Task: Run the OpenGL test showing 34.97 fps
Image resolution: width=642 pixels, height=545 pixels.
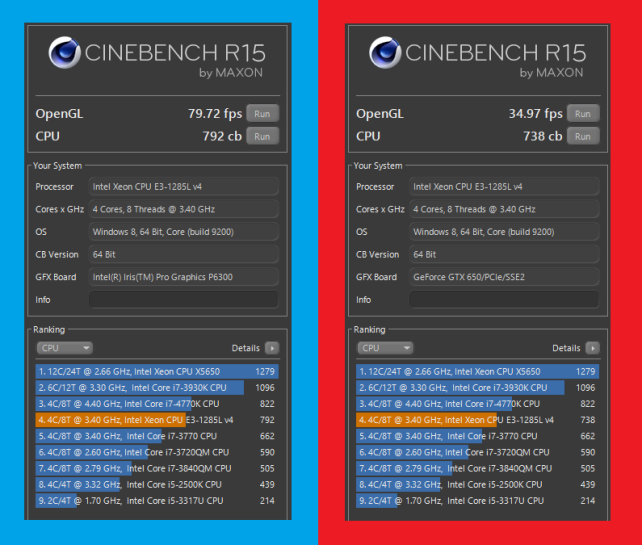Action: pos(583,114)
